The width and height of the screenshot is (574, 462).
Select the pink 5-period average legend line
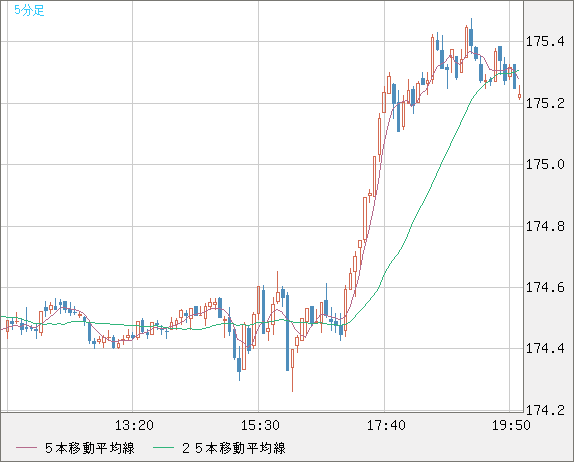(x=26, y=448)
